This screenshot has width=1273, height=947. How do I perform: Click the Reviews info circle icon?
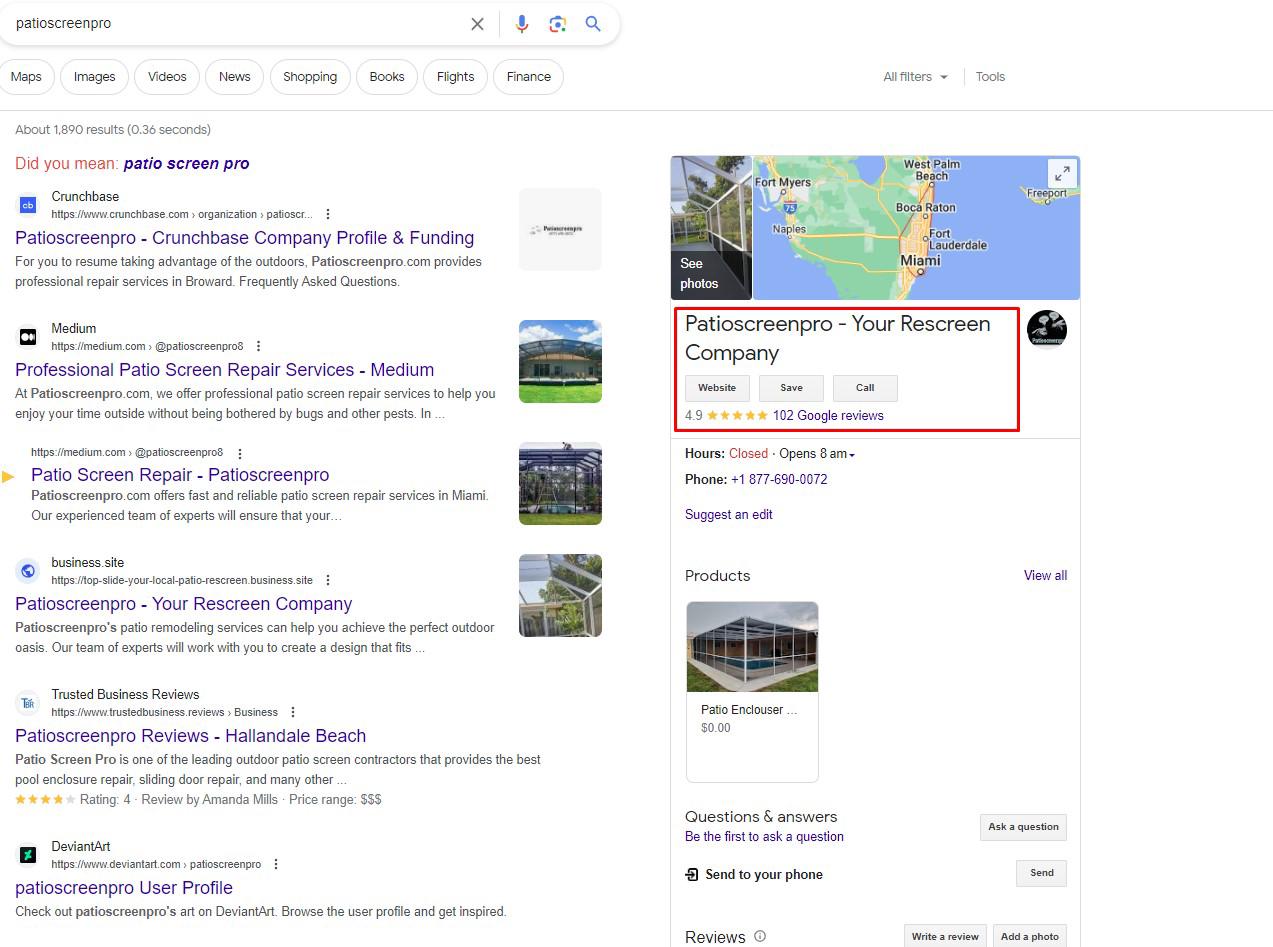pyautogui.click(x=760, y=937)
